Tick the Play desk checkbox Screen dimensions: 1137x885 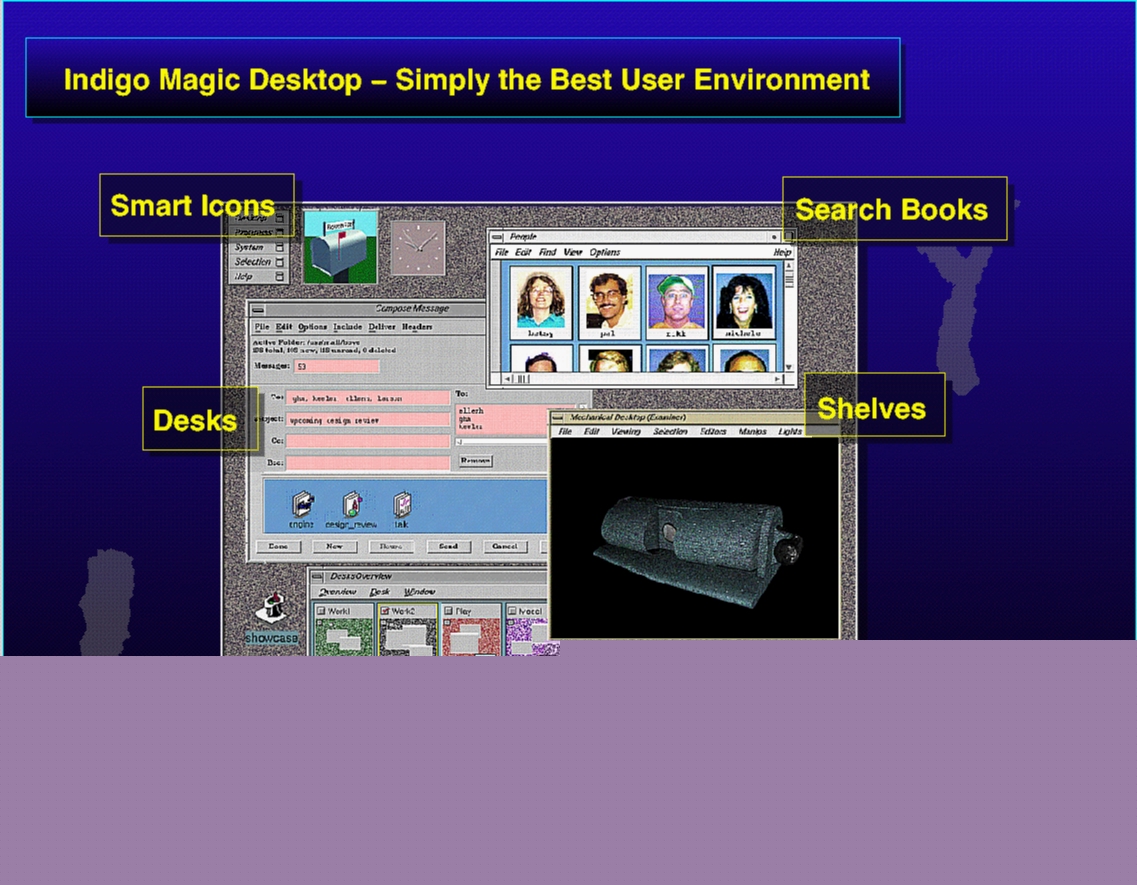pyautogui.click(x=448, y=612)
